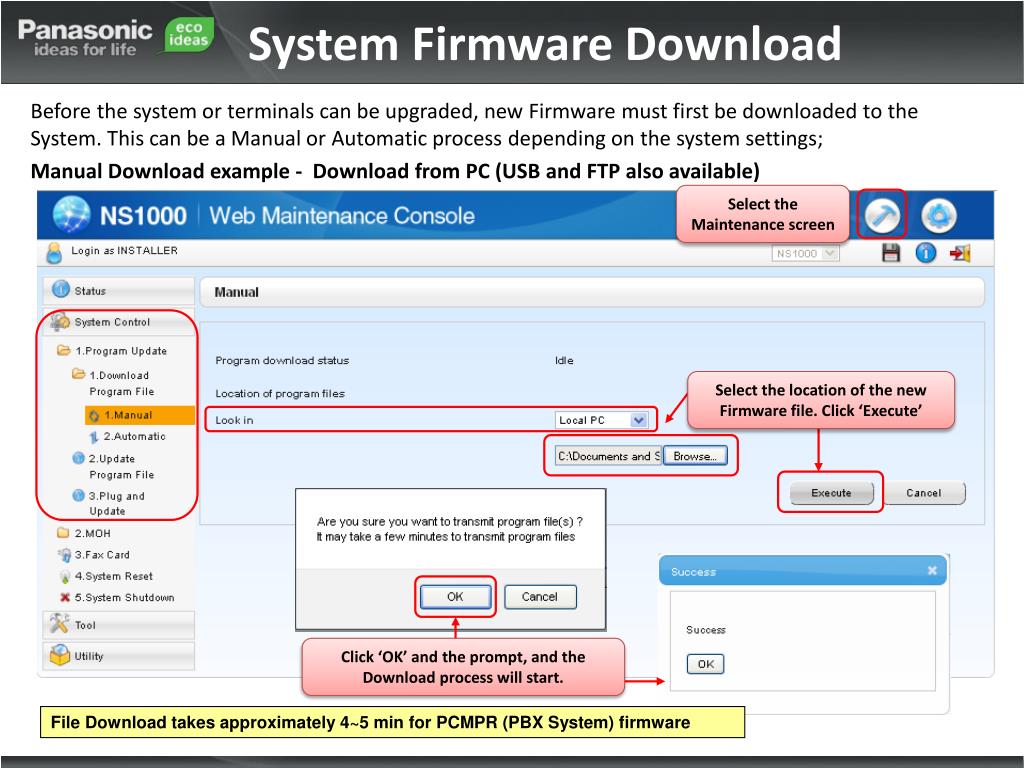Select 2.Automatic in the tree

(x=135, y=436)
